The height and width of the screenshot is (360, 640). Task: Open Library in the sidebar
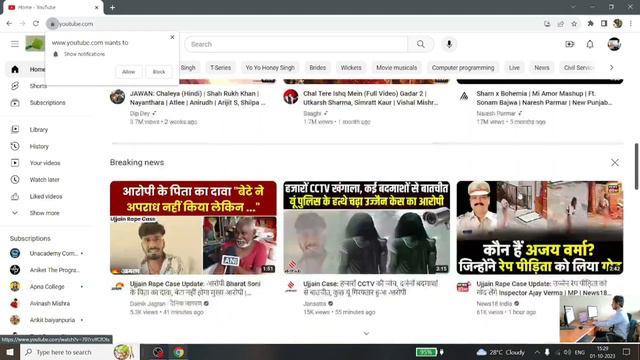pos(38,129)
